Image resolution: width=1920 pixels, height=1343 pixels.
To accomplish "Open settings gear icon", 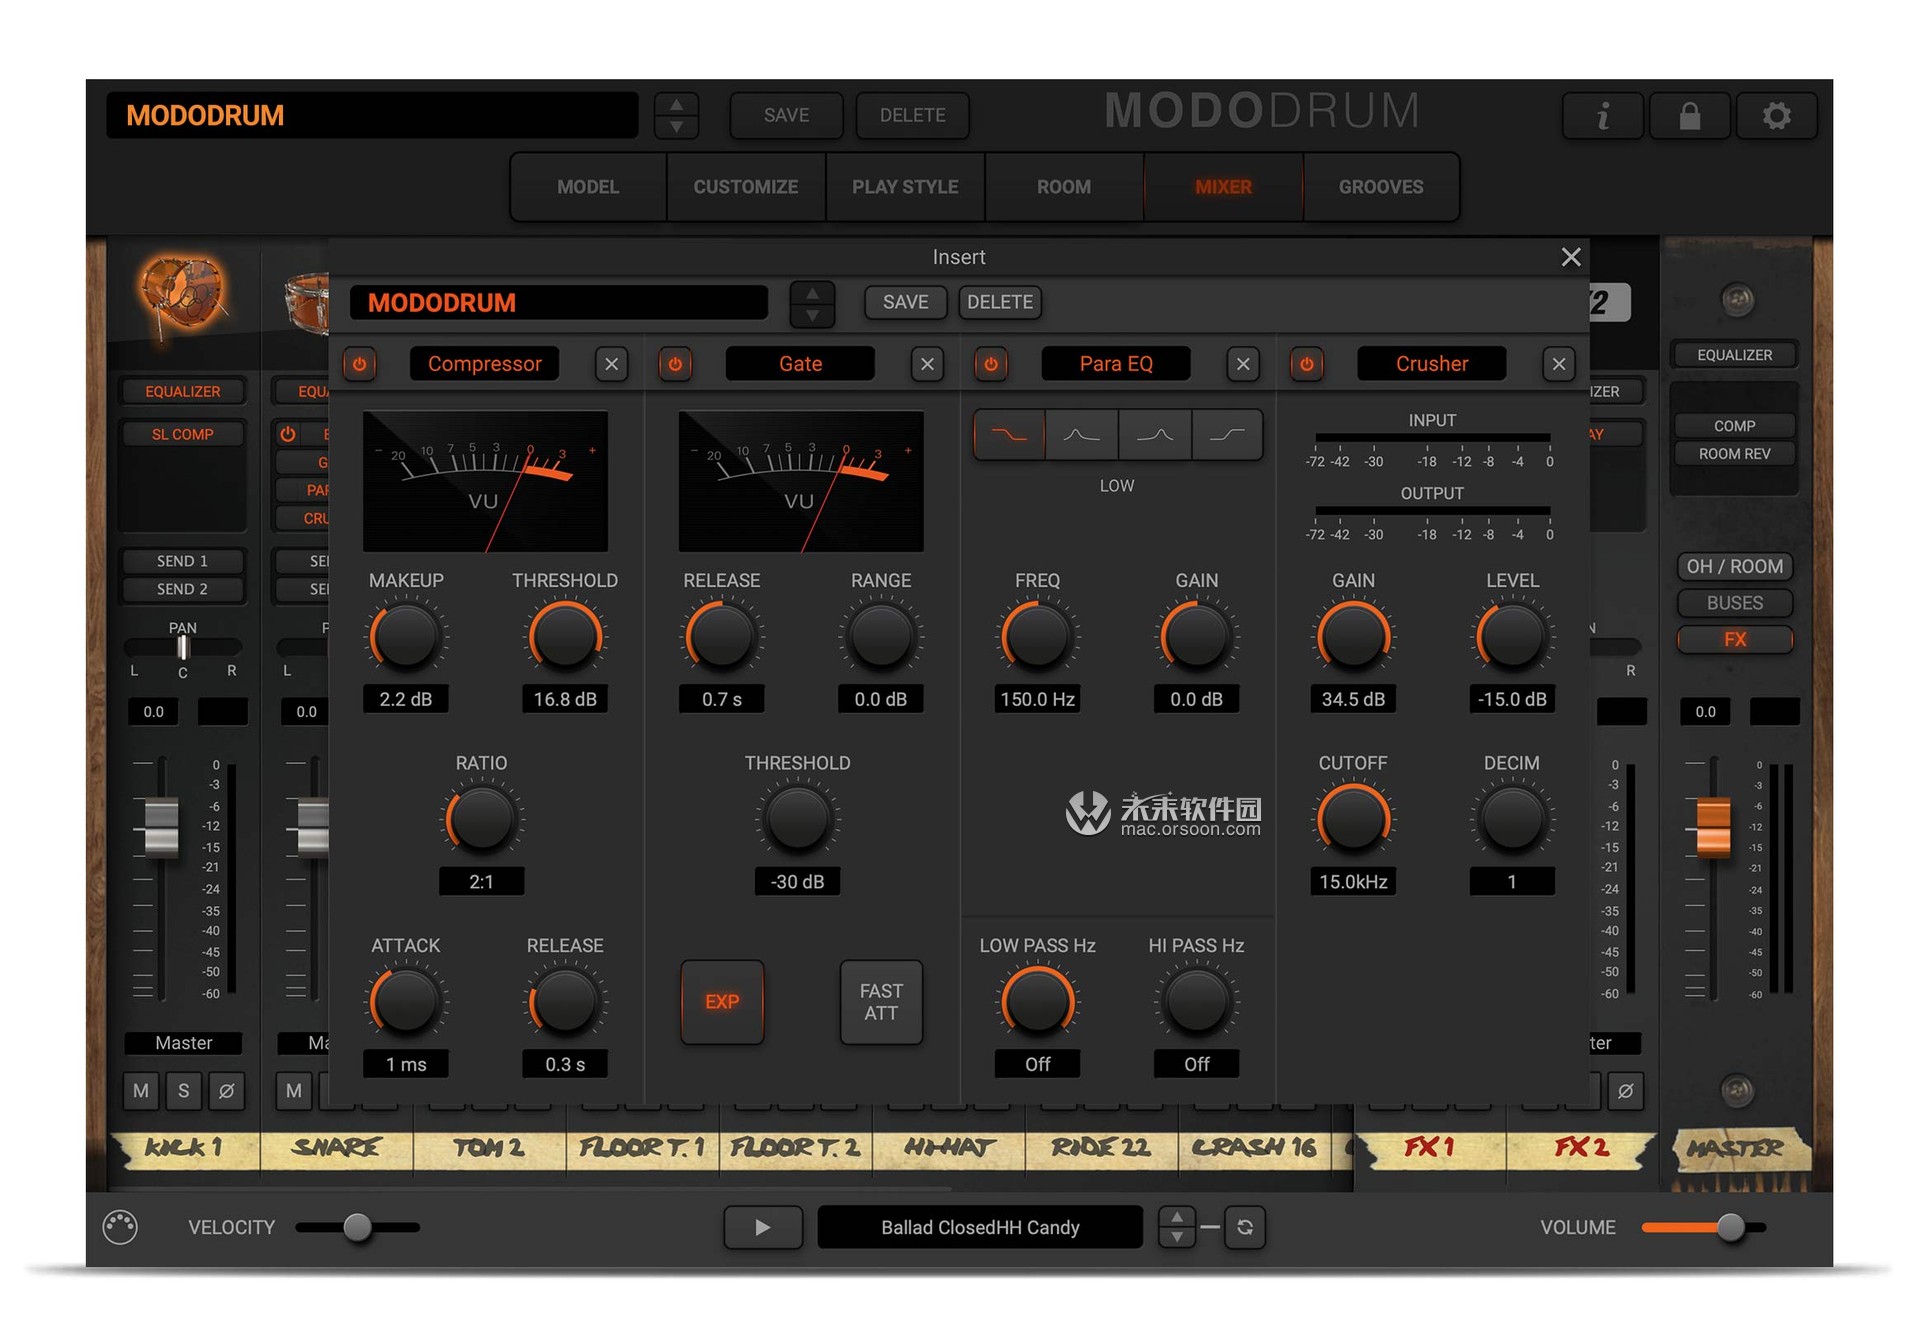I will pos(1776,116).
